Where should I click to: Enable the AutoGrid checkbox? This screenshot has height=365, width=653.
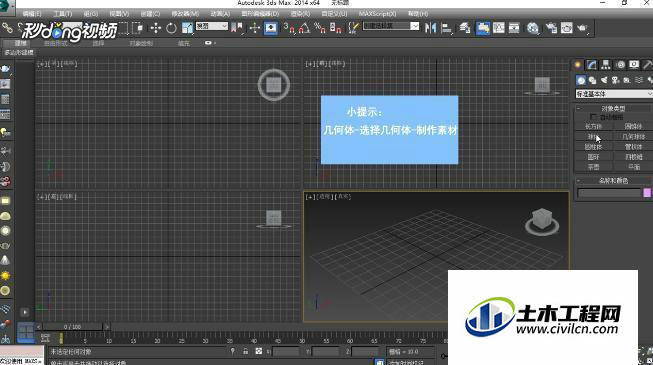point(593,117)
